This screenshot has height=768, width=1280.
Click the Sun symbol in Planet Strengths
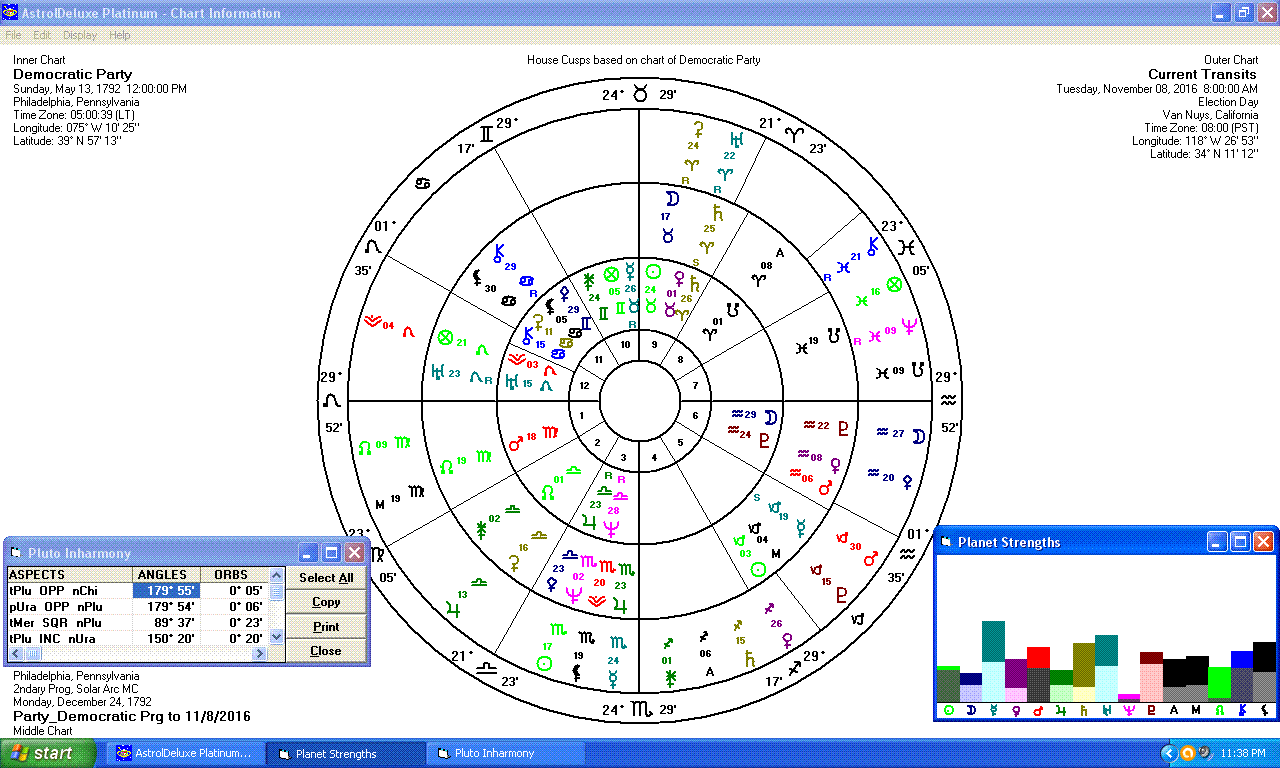[948, 711]
